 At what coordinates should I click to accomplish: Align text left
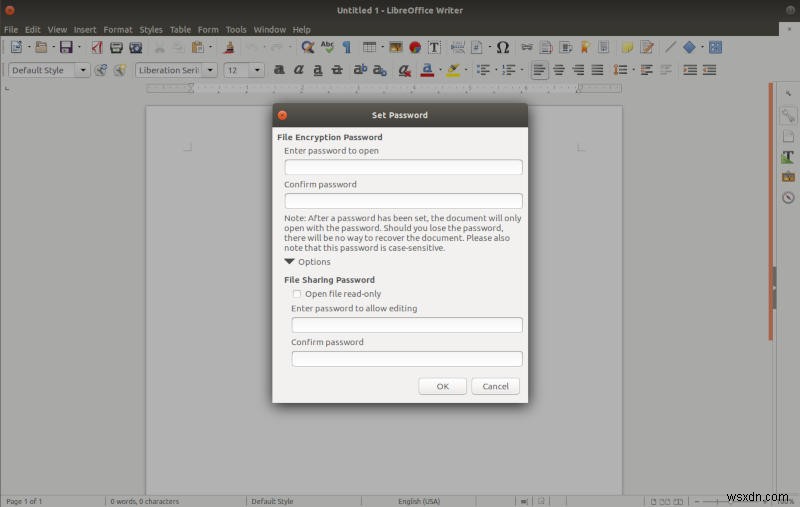click(x=539, y=70)
